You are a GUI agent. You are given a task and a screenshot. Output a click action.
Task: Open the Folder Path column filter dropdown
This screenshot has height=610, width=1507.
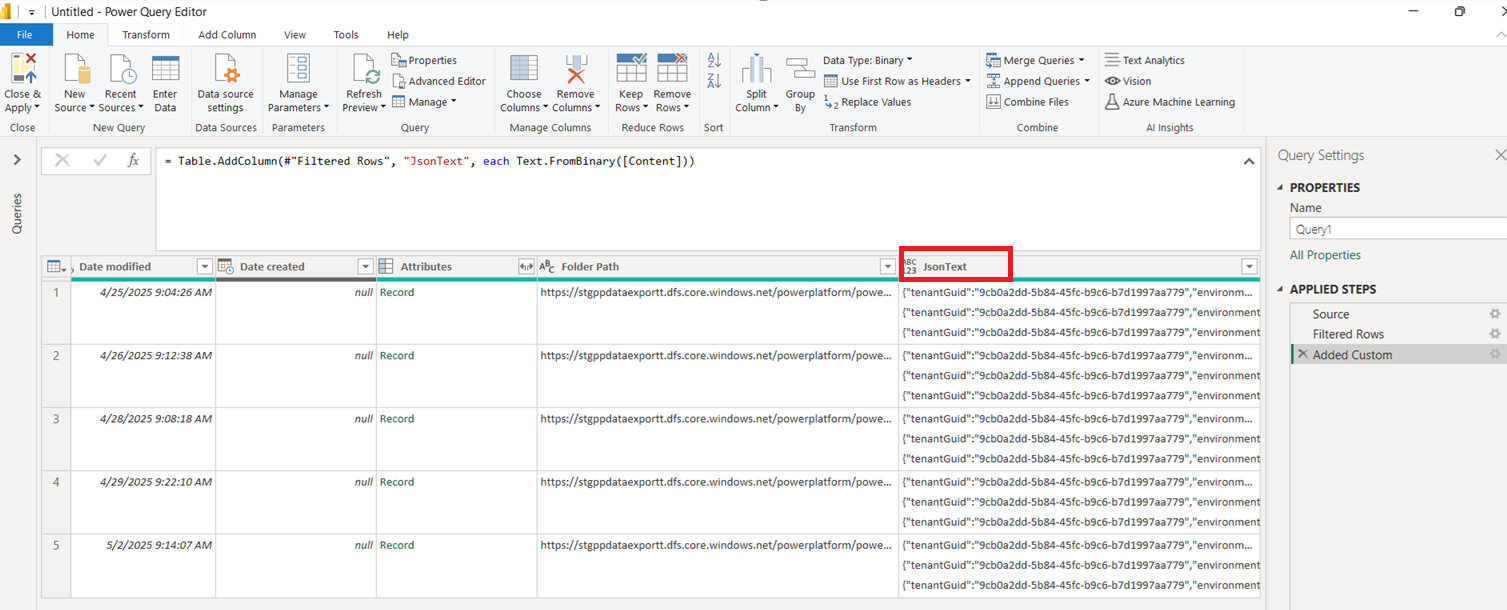(x=887, y=267)
